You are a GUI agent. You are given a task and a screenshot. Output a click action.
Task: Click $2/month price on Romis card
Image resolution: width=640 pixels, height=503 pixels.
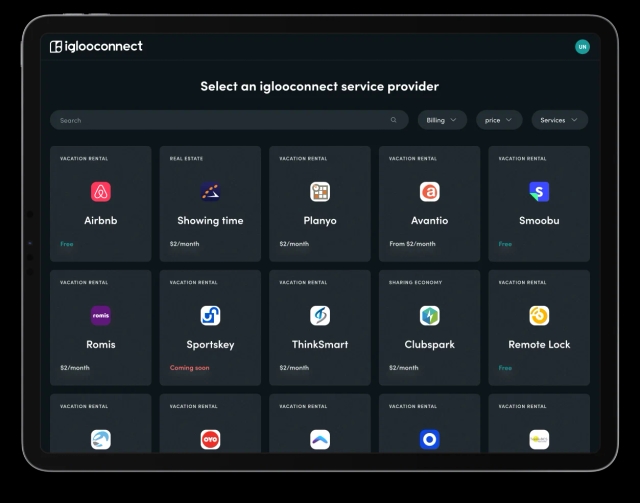tap(75, 367)
